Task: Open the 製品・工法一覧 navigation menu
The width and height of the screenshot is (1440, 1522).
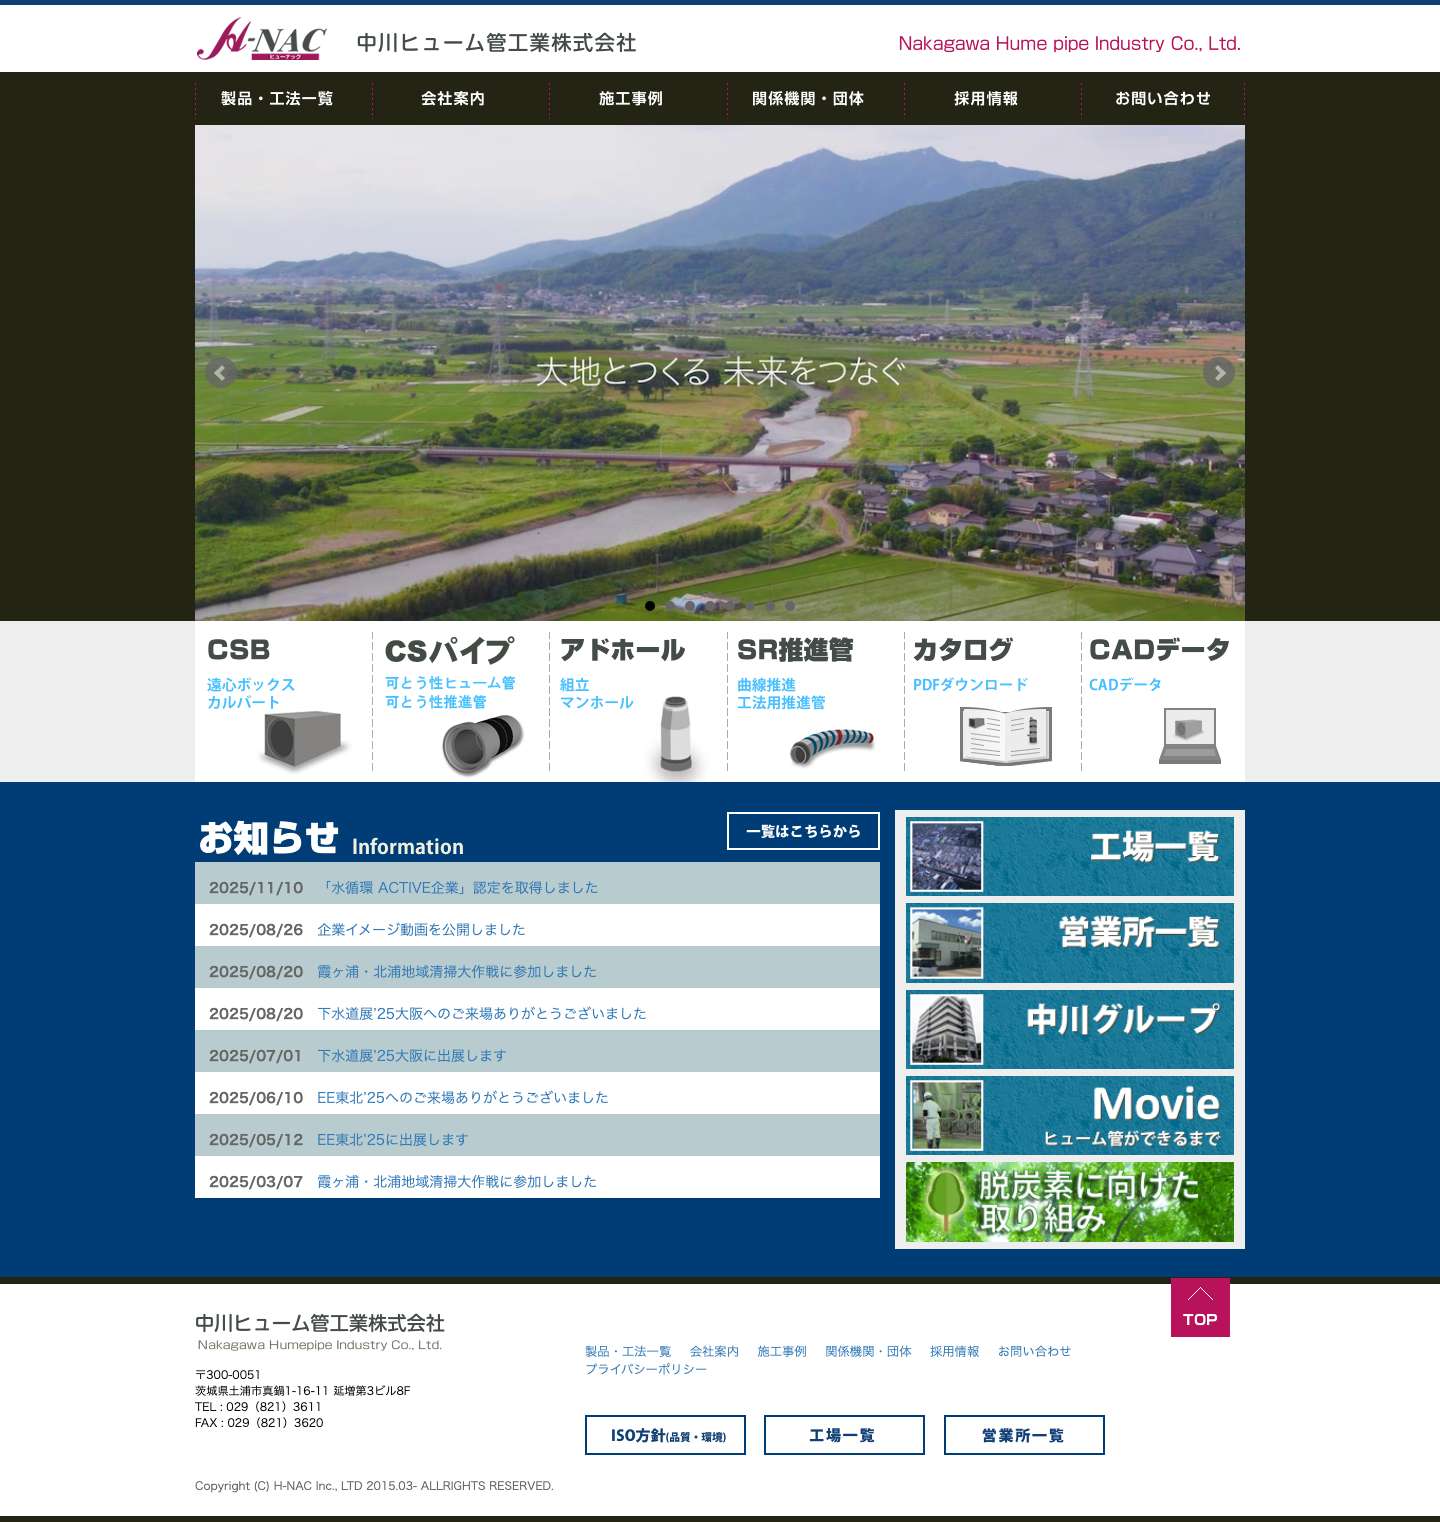Action: pyautogui.click(x=276, y=99)
